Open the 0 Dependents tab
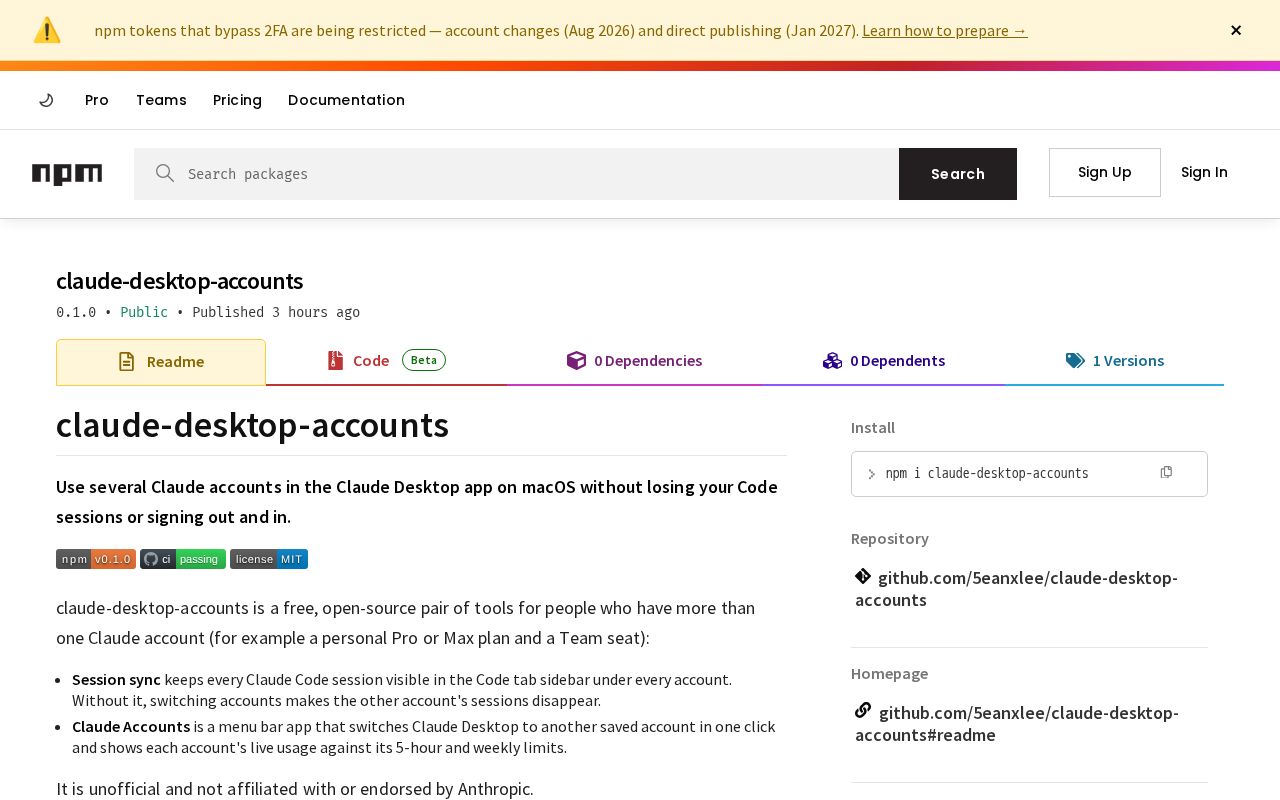 [x=883, y=361]
